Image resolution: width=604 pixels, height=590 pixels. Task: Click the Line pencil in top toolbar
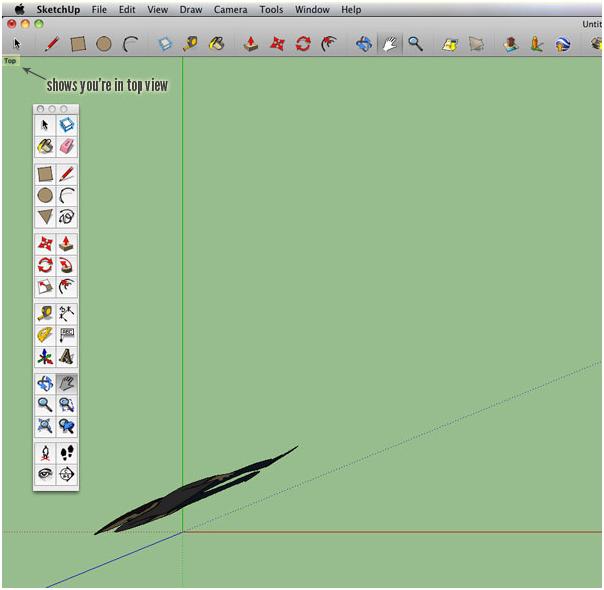(x=52, y=44)
